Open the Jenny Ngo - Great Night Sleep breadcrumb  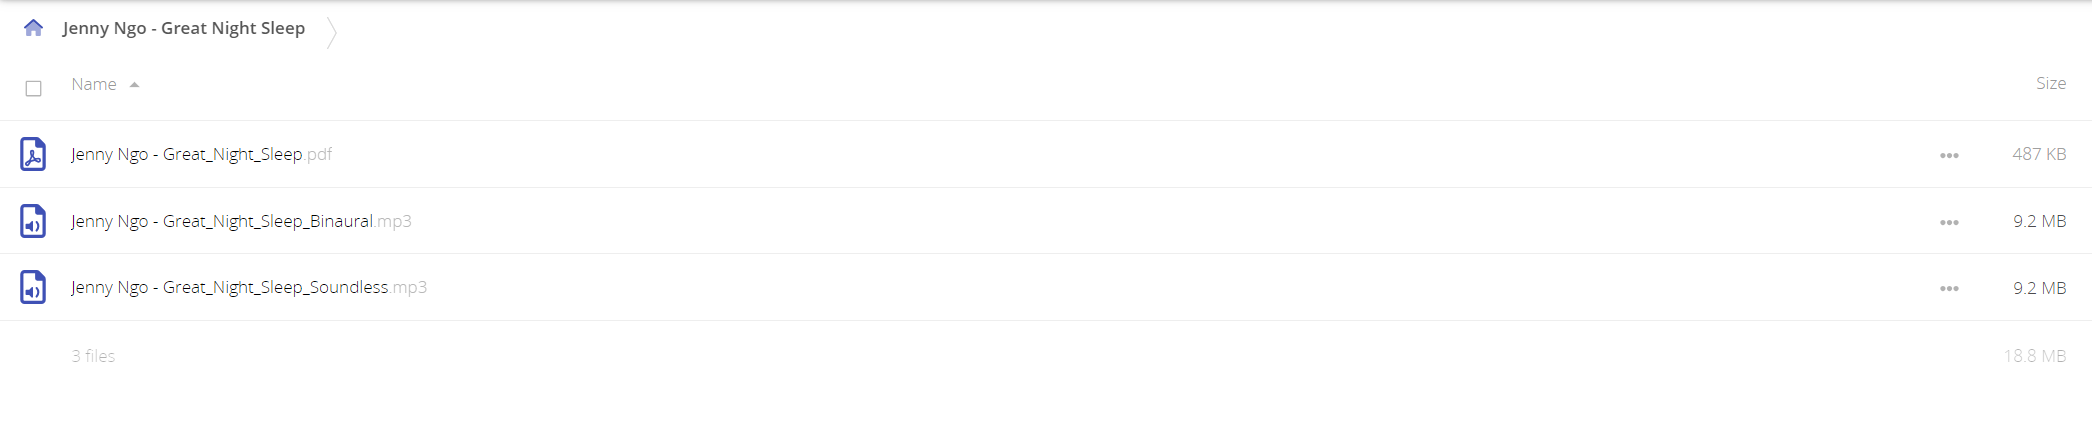click(184, 28)
